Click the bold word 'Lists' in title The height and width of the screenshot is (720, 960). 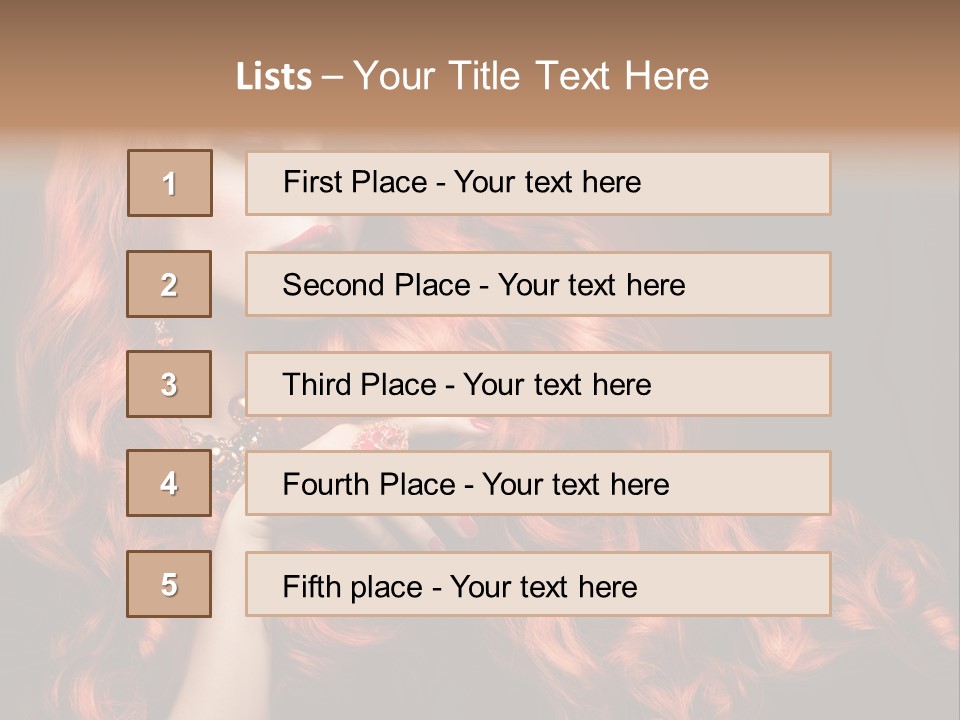(274, 77)
